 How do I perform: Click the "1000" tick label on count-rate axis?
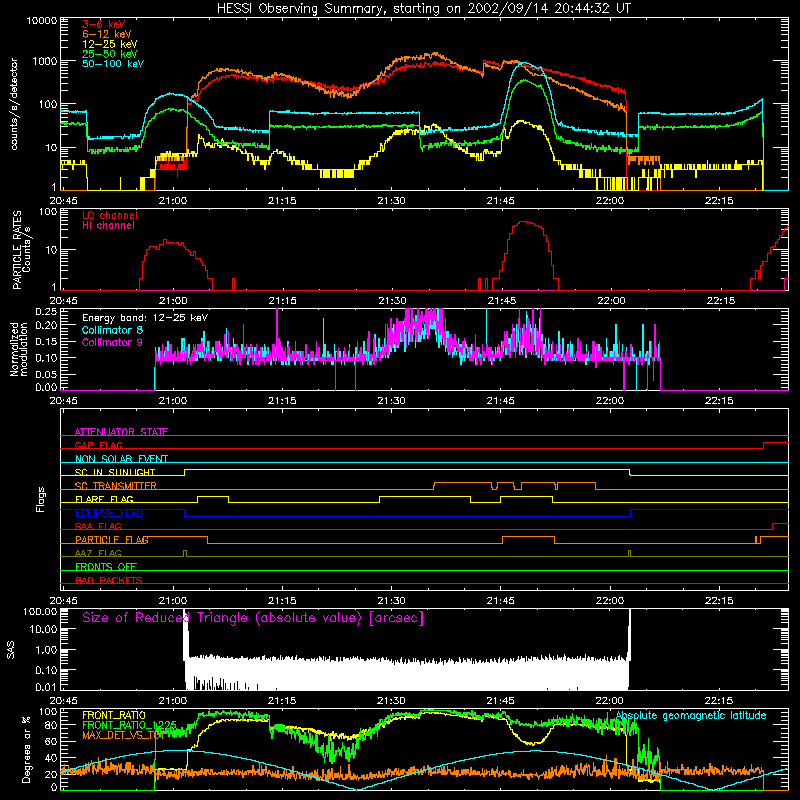pos(45,61)
